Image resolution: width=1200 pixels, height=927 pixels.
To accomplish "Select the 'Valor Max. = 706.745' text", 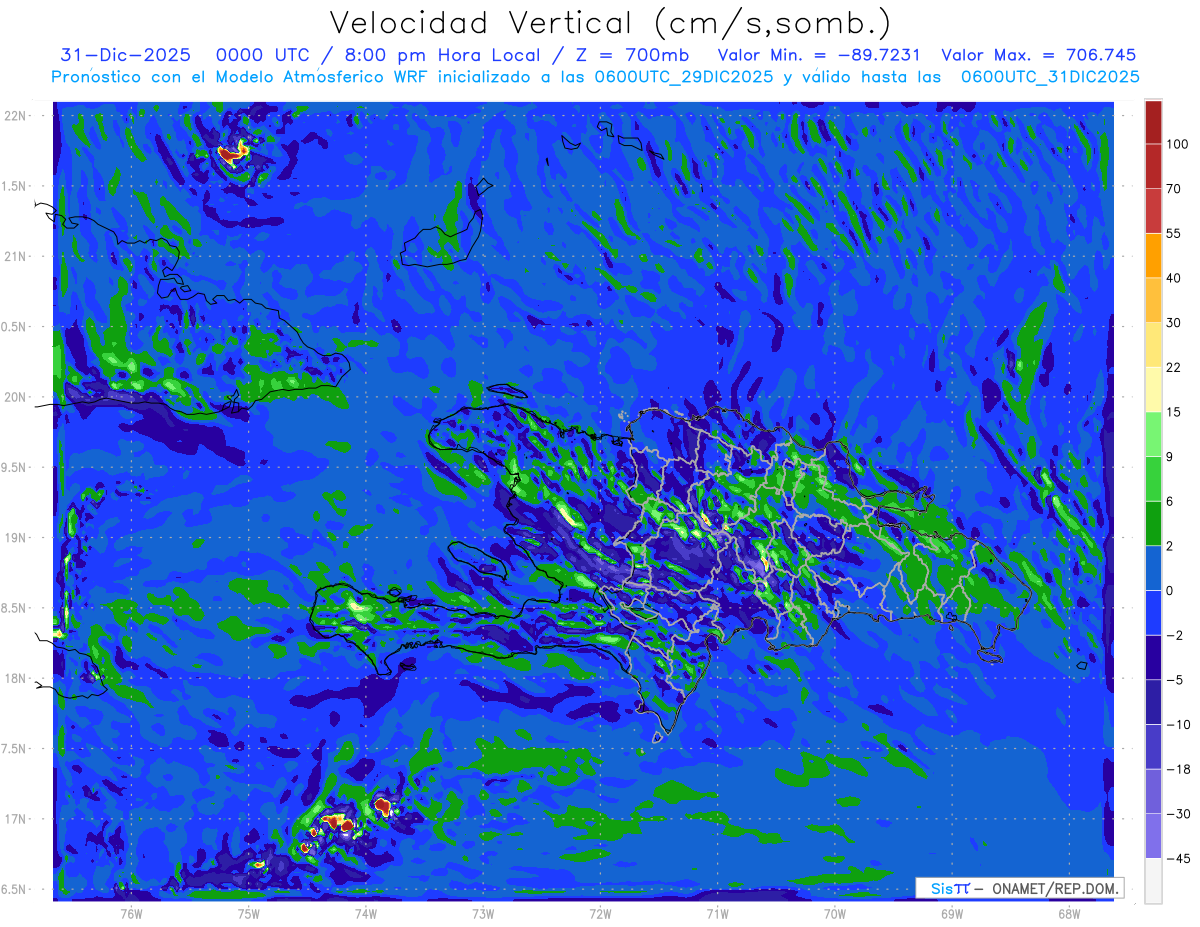I will point(1038,55).
